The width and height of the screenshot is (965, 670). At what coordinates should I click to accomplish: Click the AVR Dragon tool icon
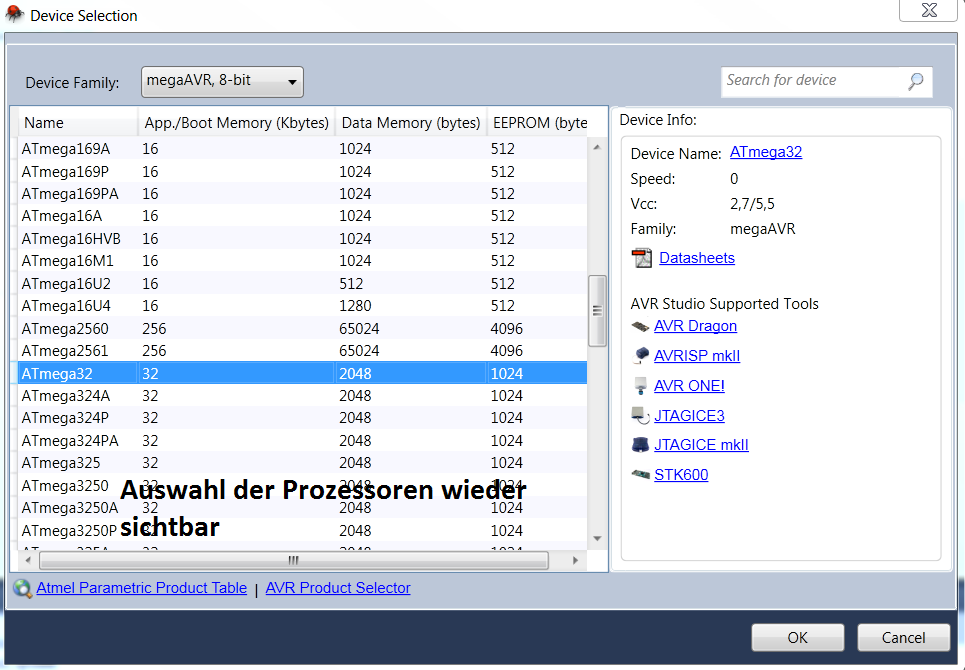click(x=641, y=326)
